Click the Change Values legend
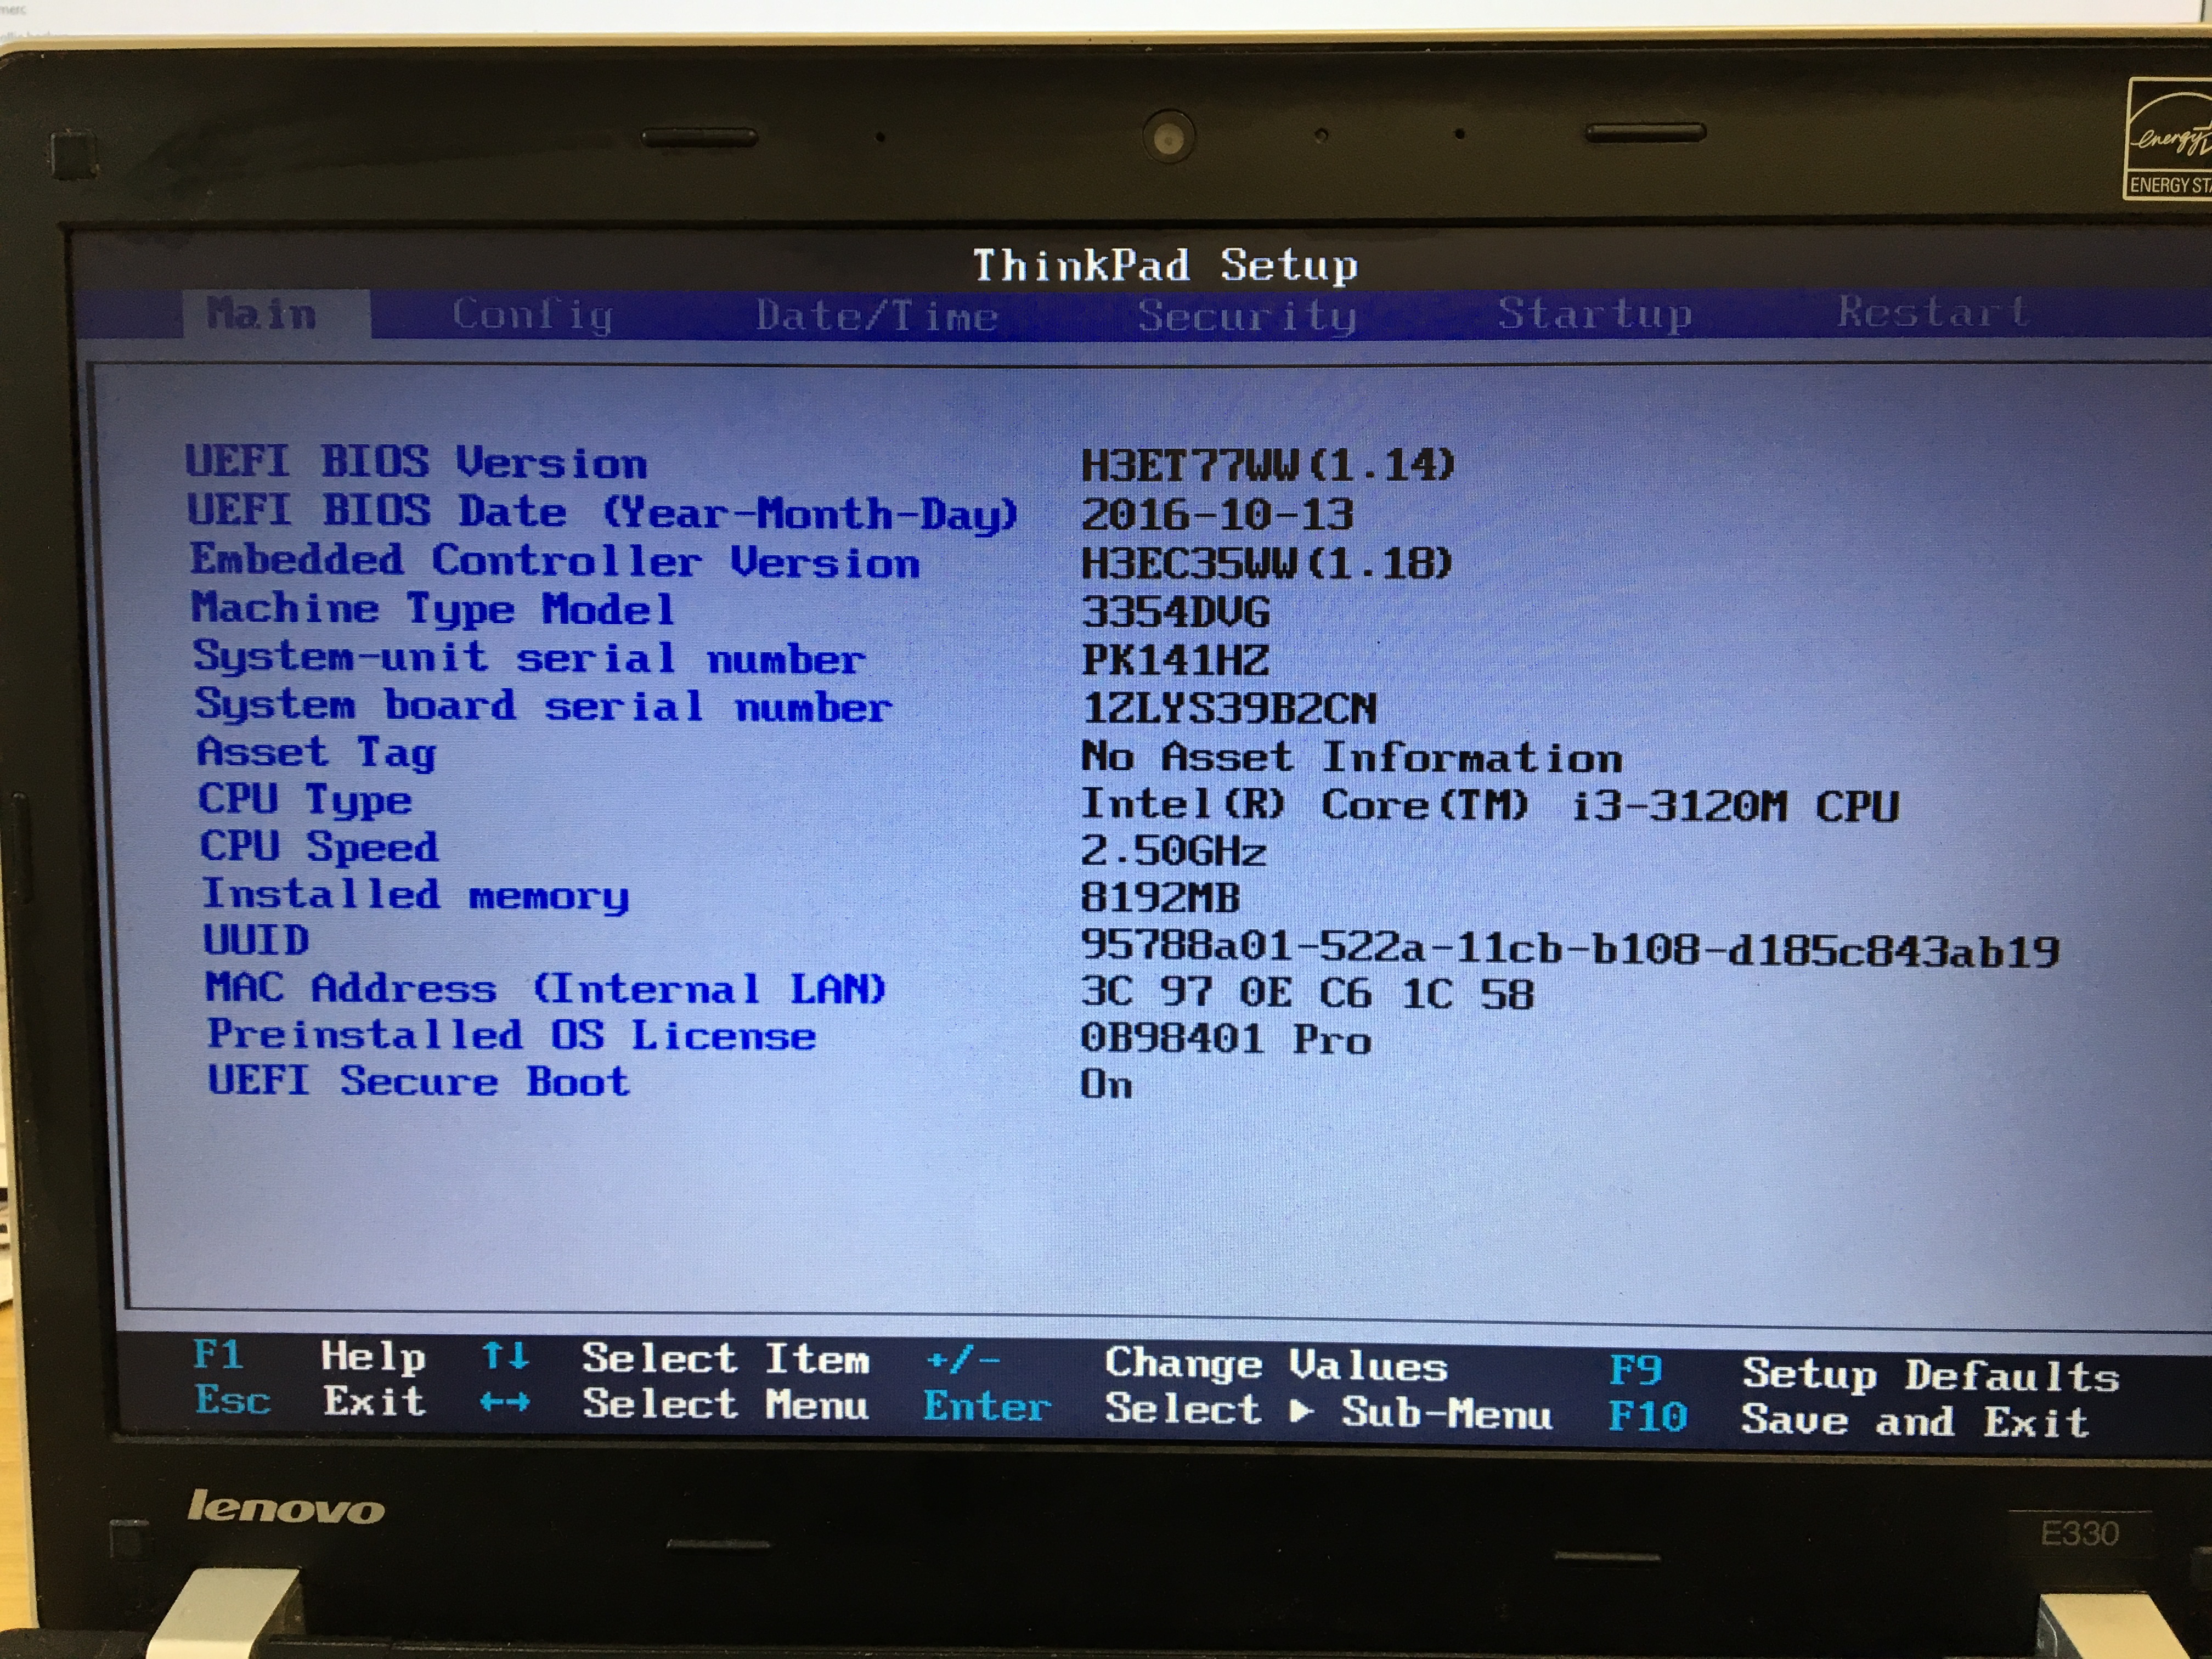This screenshot has height=1659, width=2212. (x=1277, y=1365)
